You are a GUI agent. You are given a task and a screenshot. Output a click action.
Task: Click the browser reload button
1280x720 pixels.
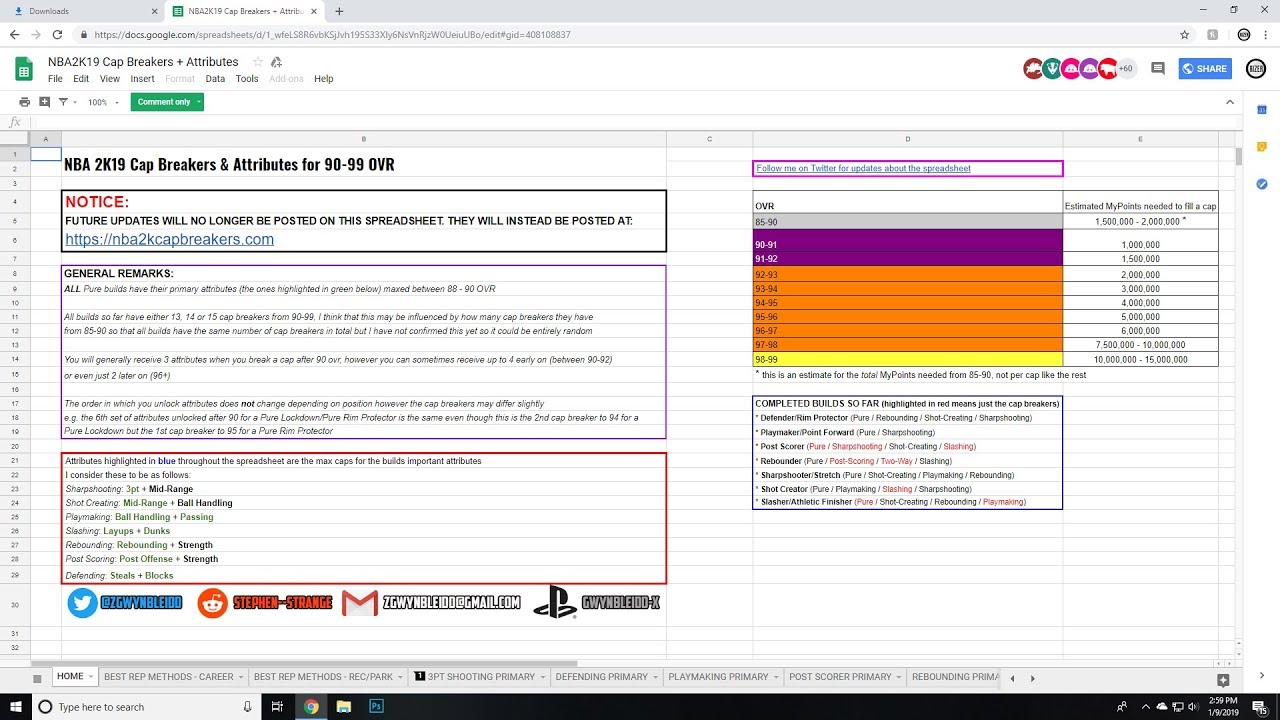[57, 34]
